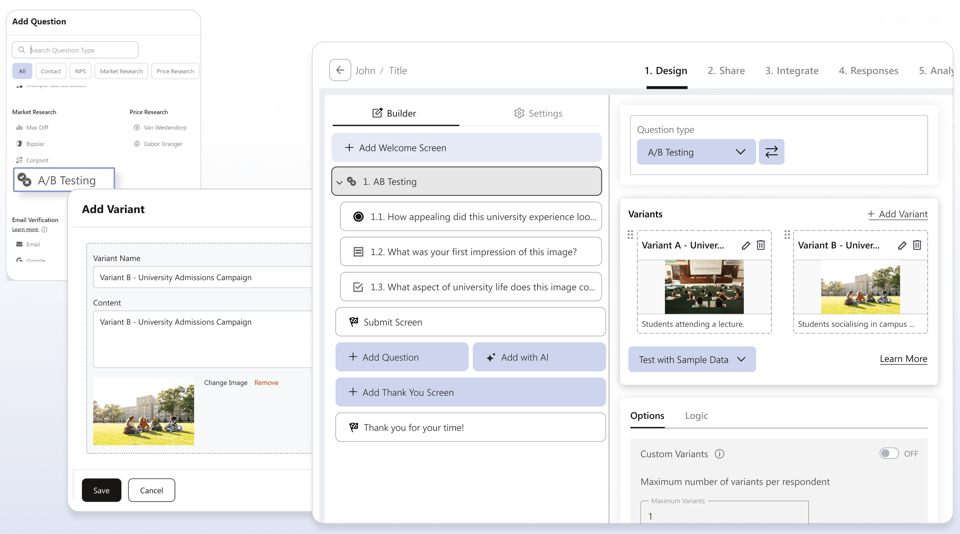Click Change Image link

point(226,383)
